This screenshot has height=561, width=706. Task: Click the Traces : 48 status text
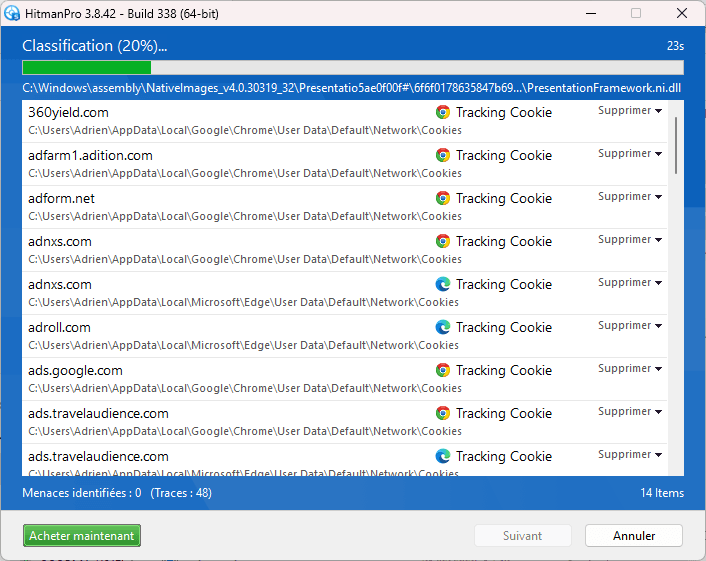181,493
